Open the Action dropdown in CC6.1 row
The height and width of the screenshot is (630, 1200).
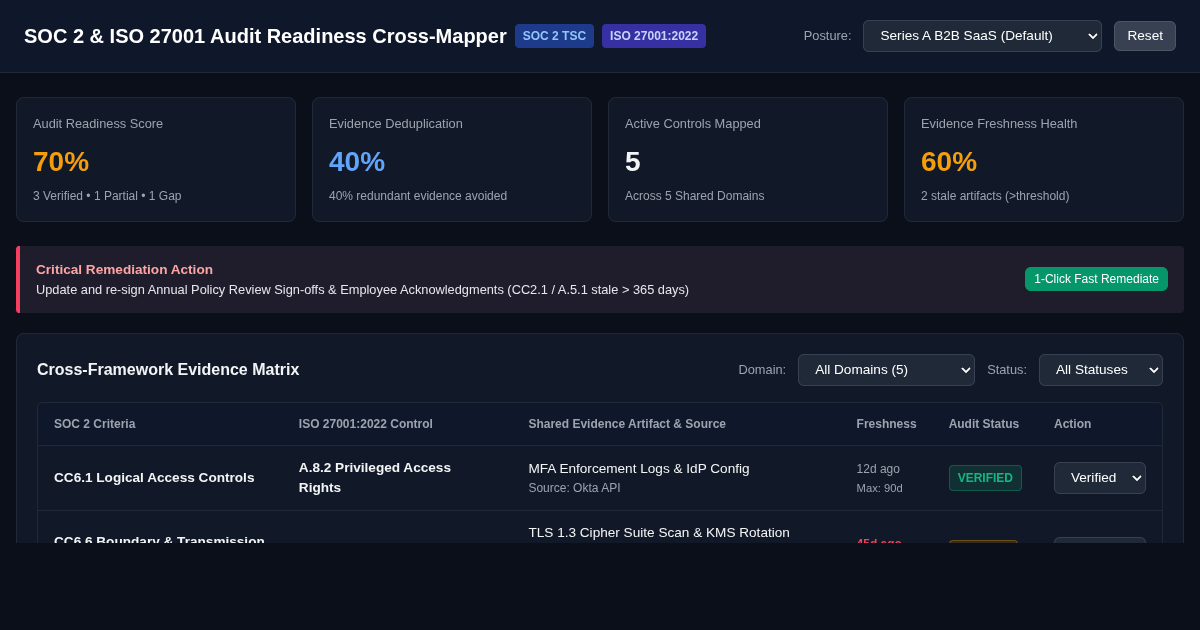[x=1100, y=478]
